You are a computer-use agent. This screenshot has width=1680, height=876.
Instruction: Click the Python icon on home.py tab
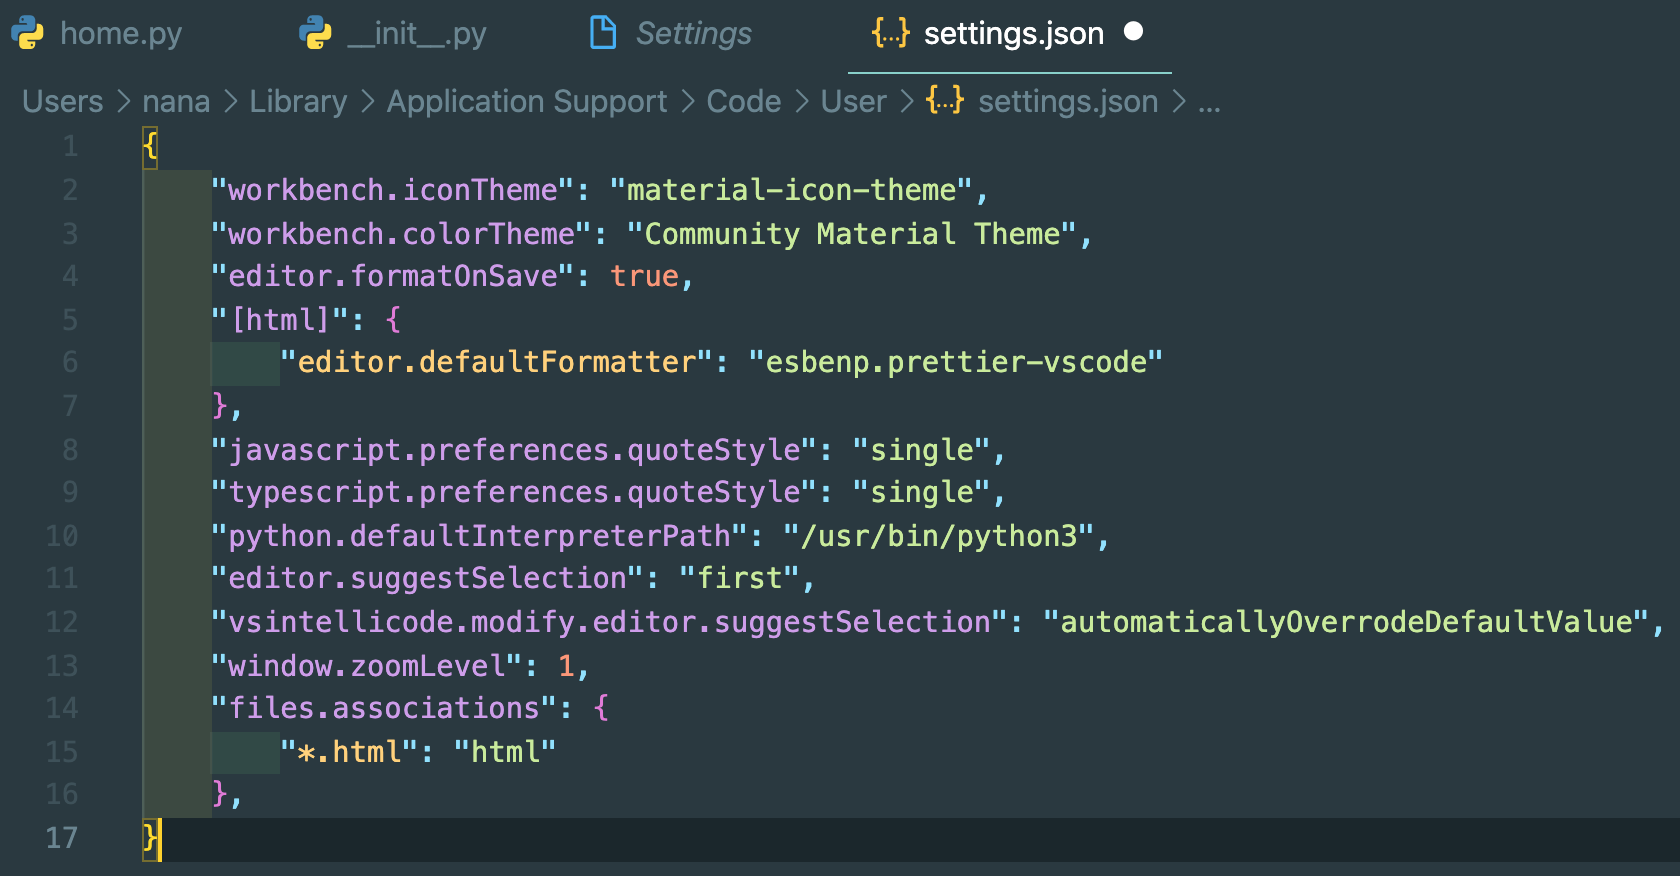(x=27, y=33)
